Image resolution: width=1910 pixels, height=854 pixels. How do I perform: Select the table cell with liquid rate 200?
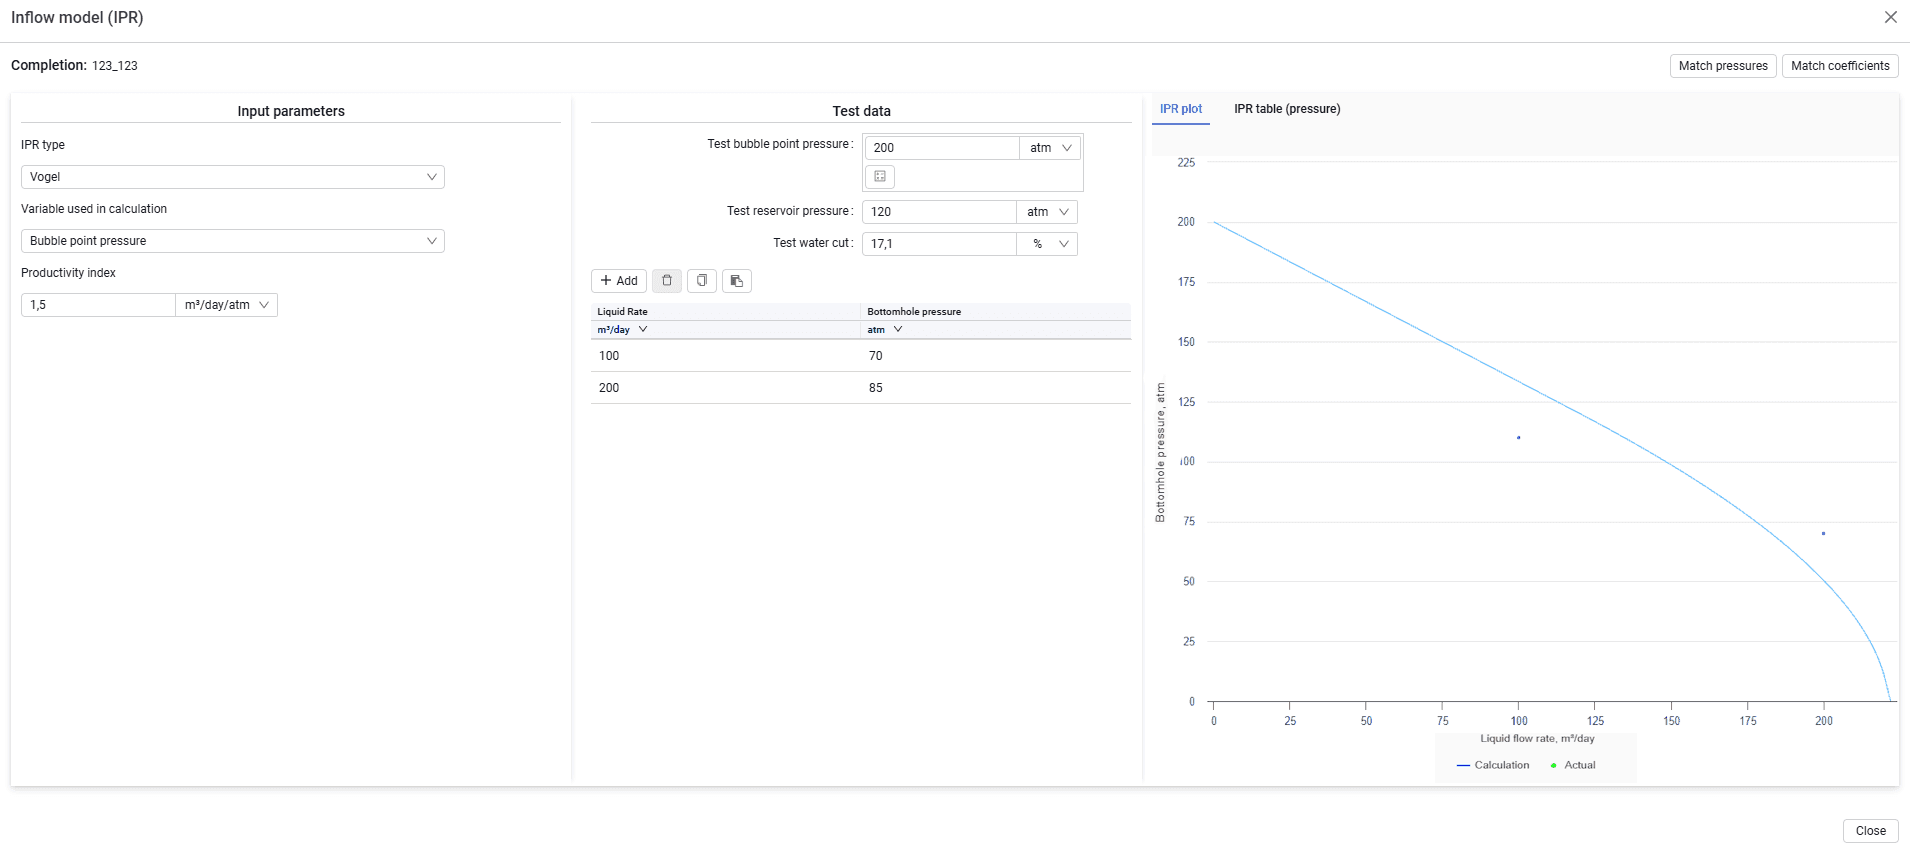click(x=725, y=388)
